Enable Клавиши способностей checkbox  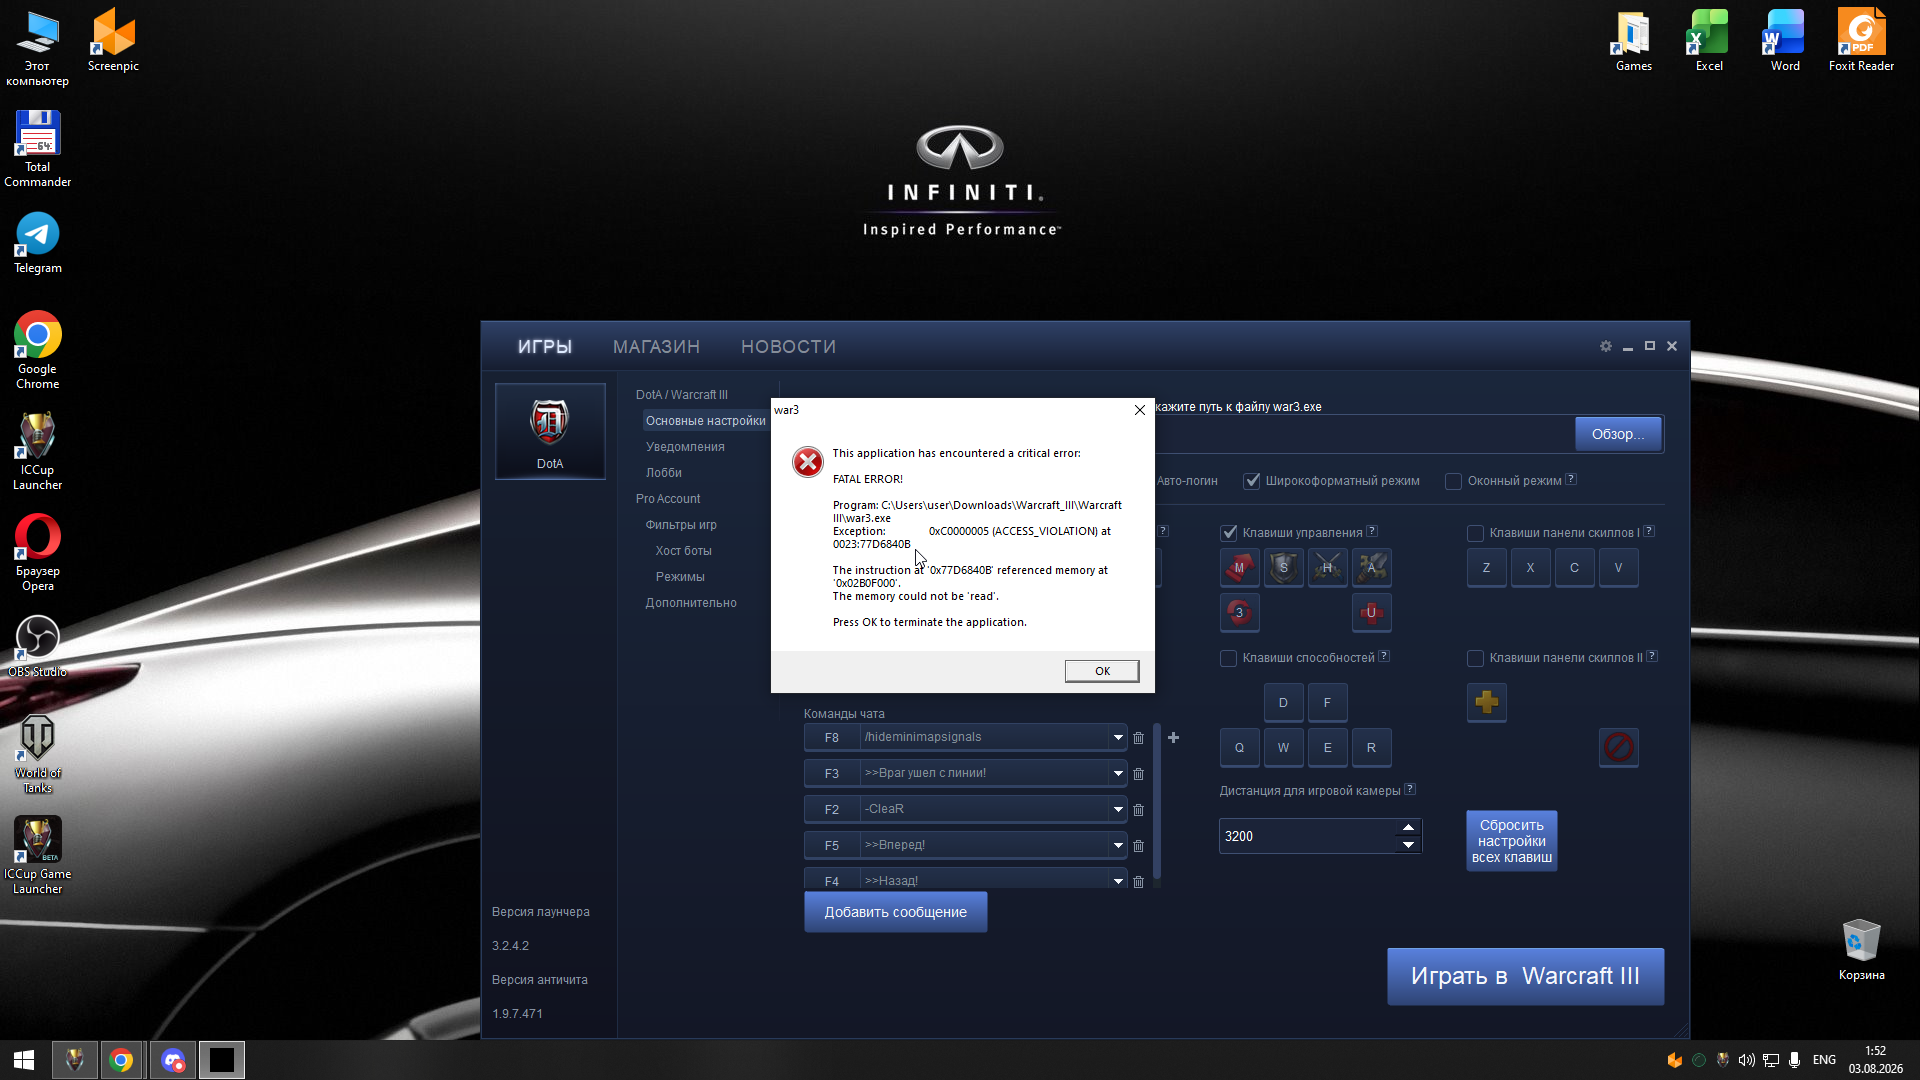coord(1229,658)
